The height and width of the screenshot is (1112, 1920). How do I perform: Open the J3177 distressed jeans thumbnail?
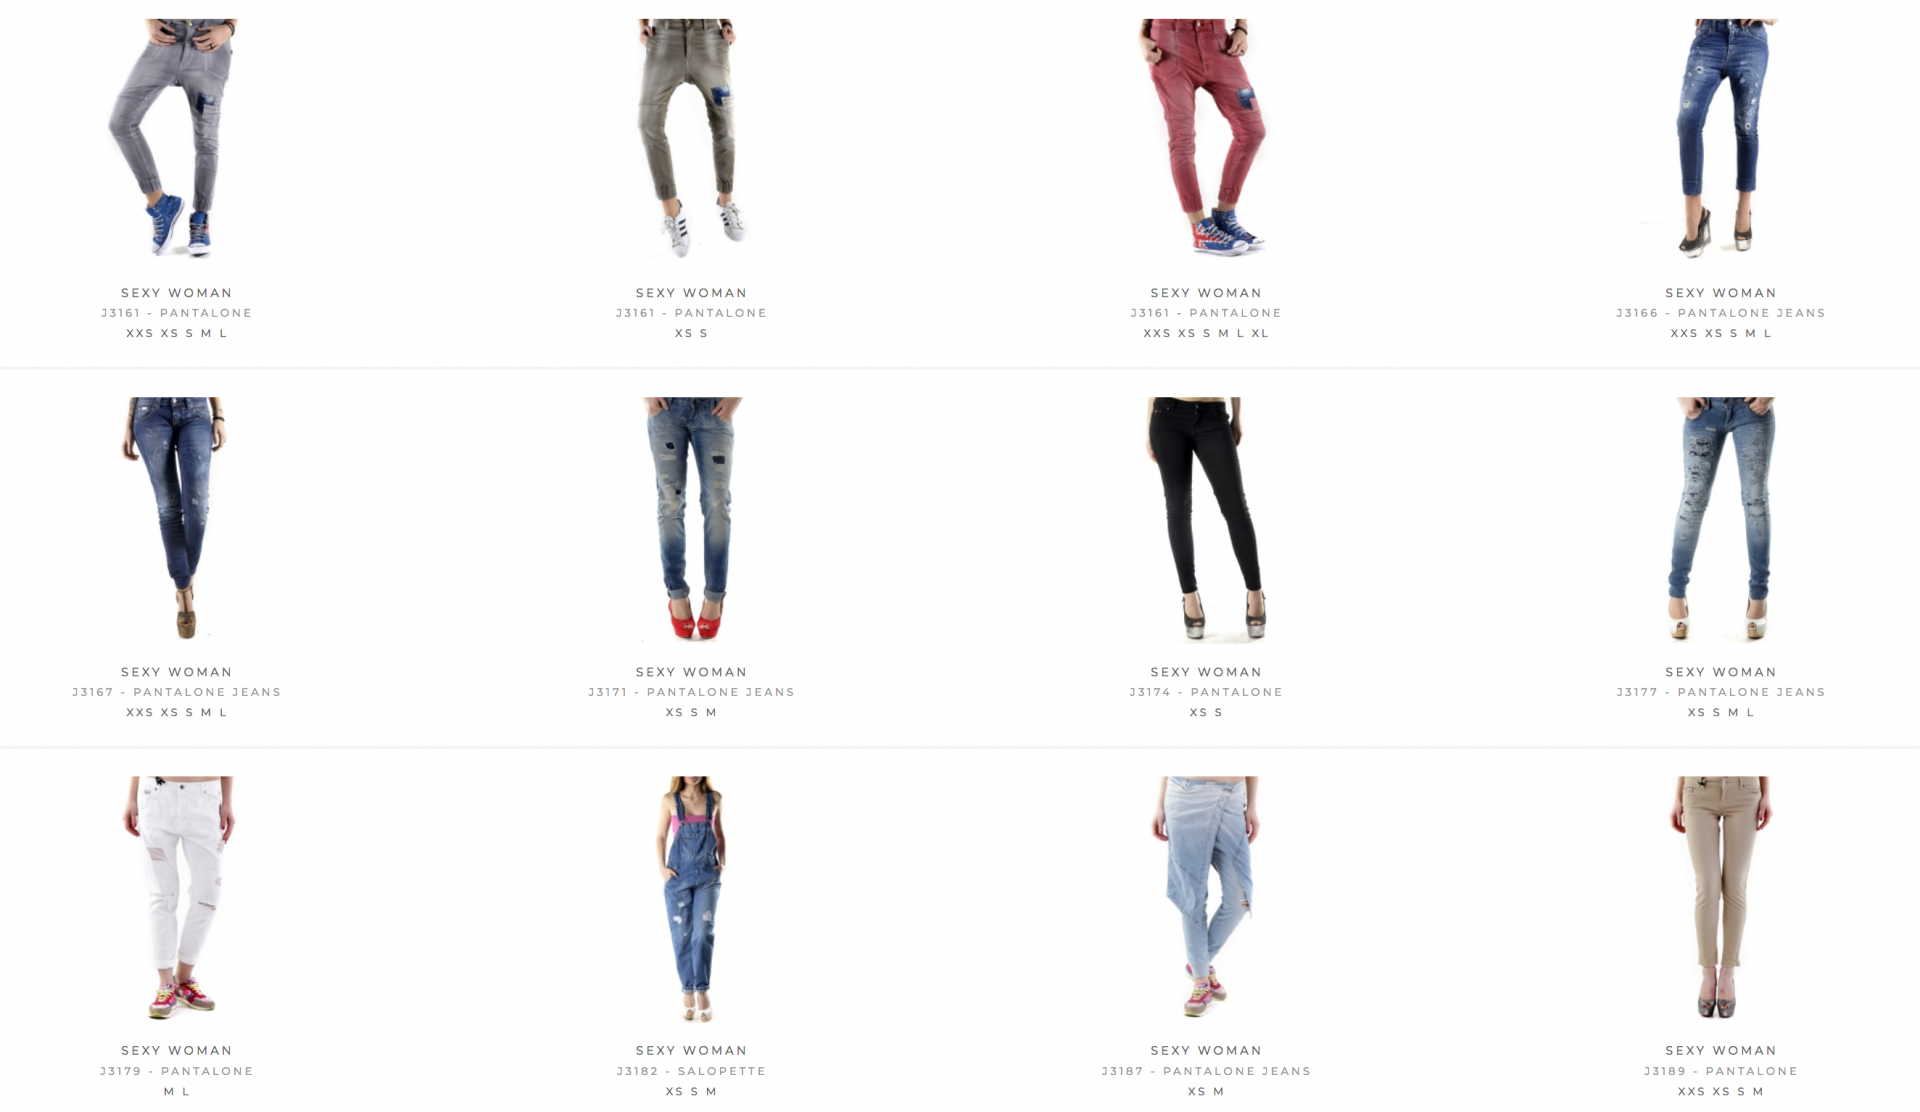point(1720,519)
